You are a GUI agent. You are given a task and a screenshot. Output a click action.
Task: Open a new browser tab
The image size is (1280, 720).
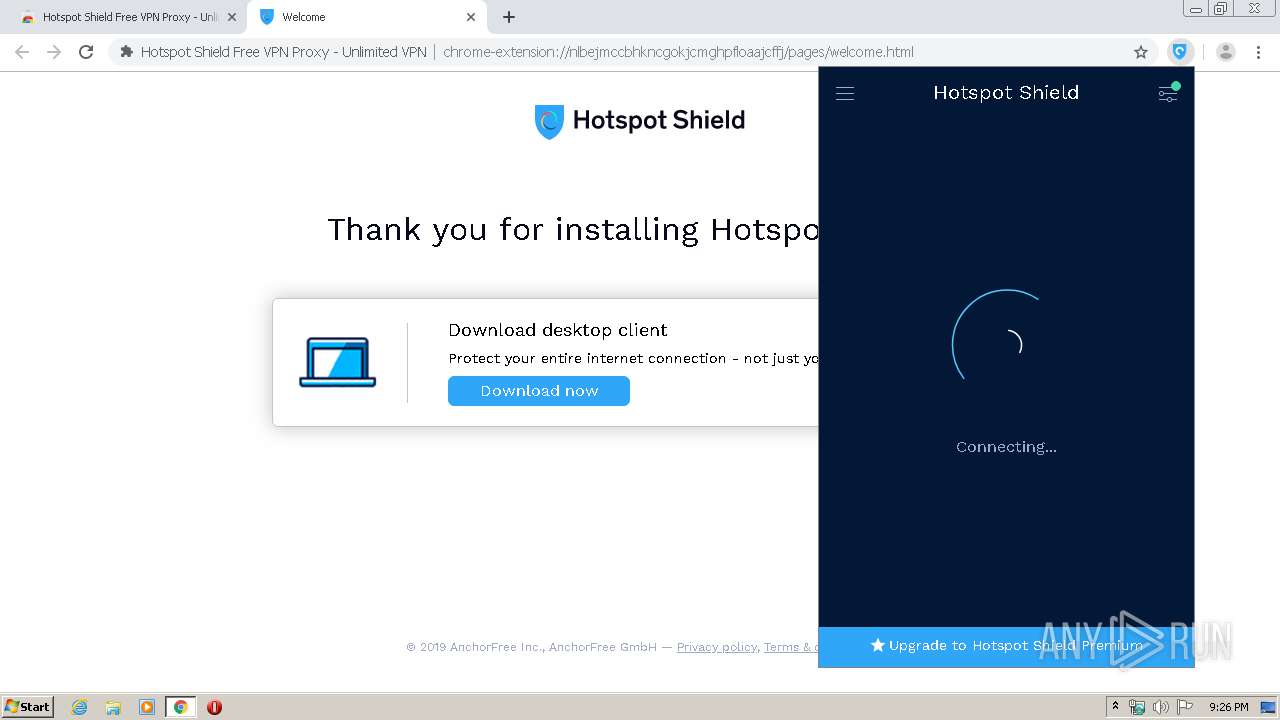pyautogui.click(x=509, y=17)
